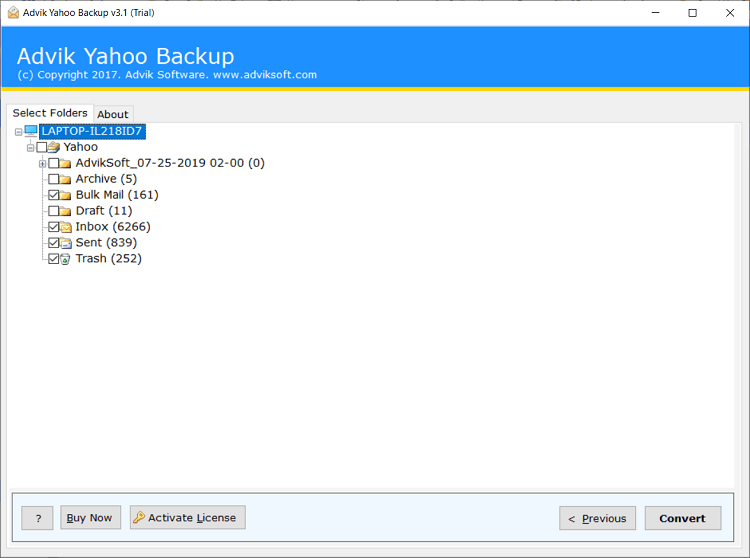Image resolution: width=750 pixels, height=558 pixels.
Task: Check the Archive (5) checkbox
Action: [x=54, y=179]
